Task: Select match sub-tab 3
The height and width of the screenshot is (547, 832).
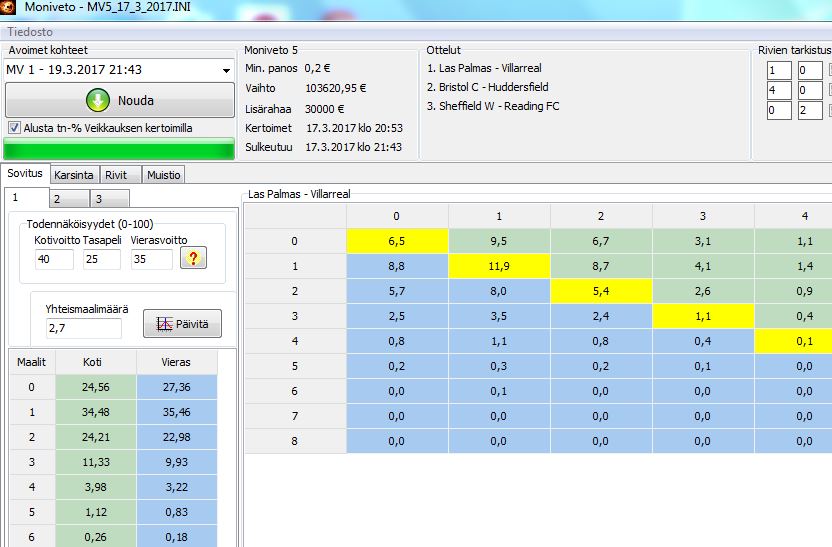Action: click(98, 198)
